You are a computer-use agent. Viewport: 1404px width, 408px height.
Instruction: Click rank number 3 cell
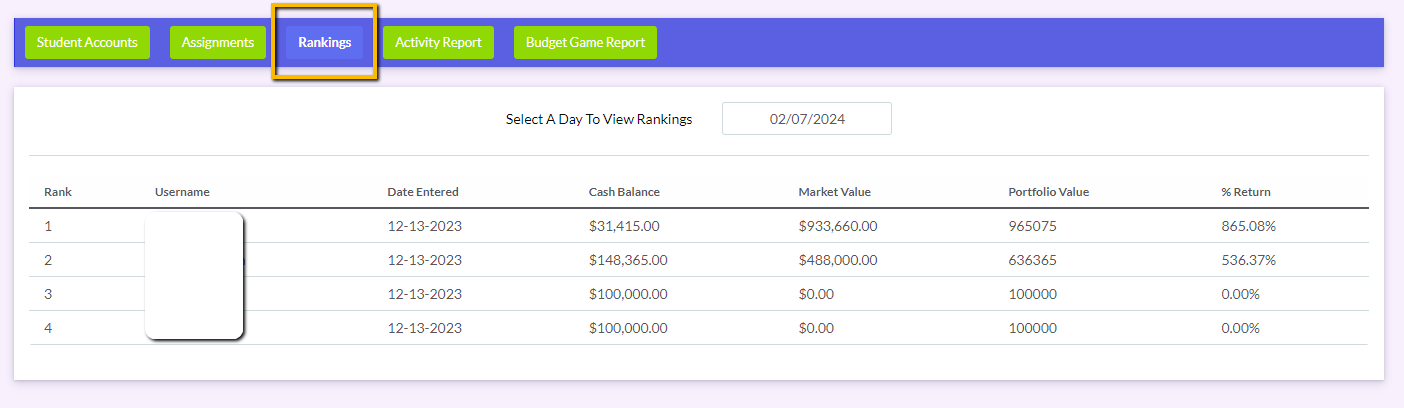click(48, 294)
